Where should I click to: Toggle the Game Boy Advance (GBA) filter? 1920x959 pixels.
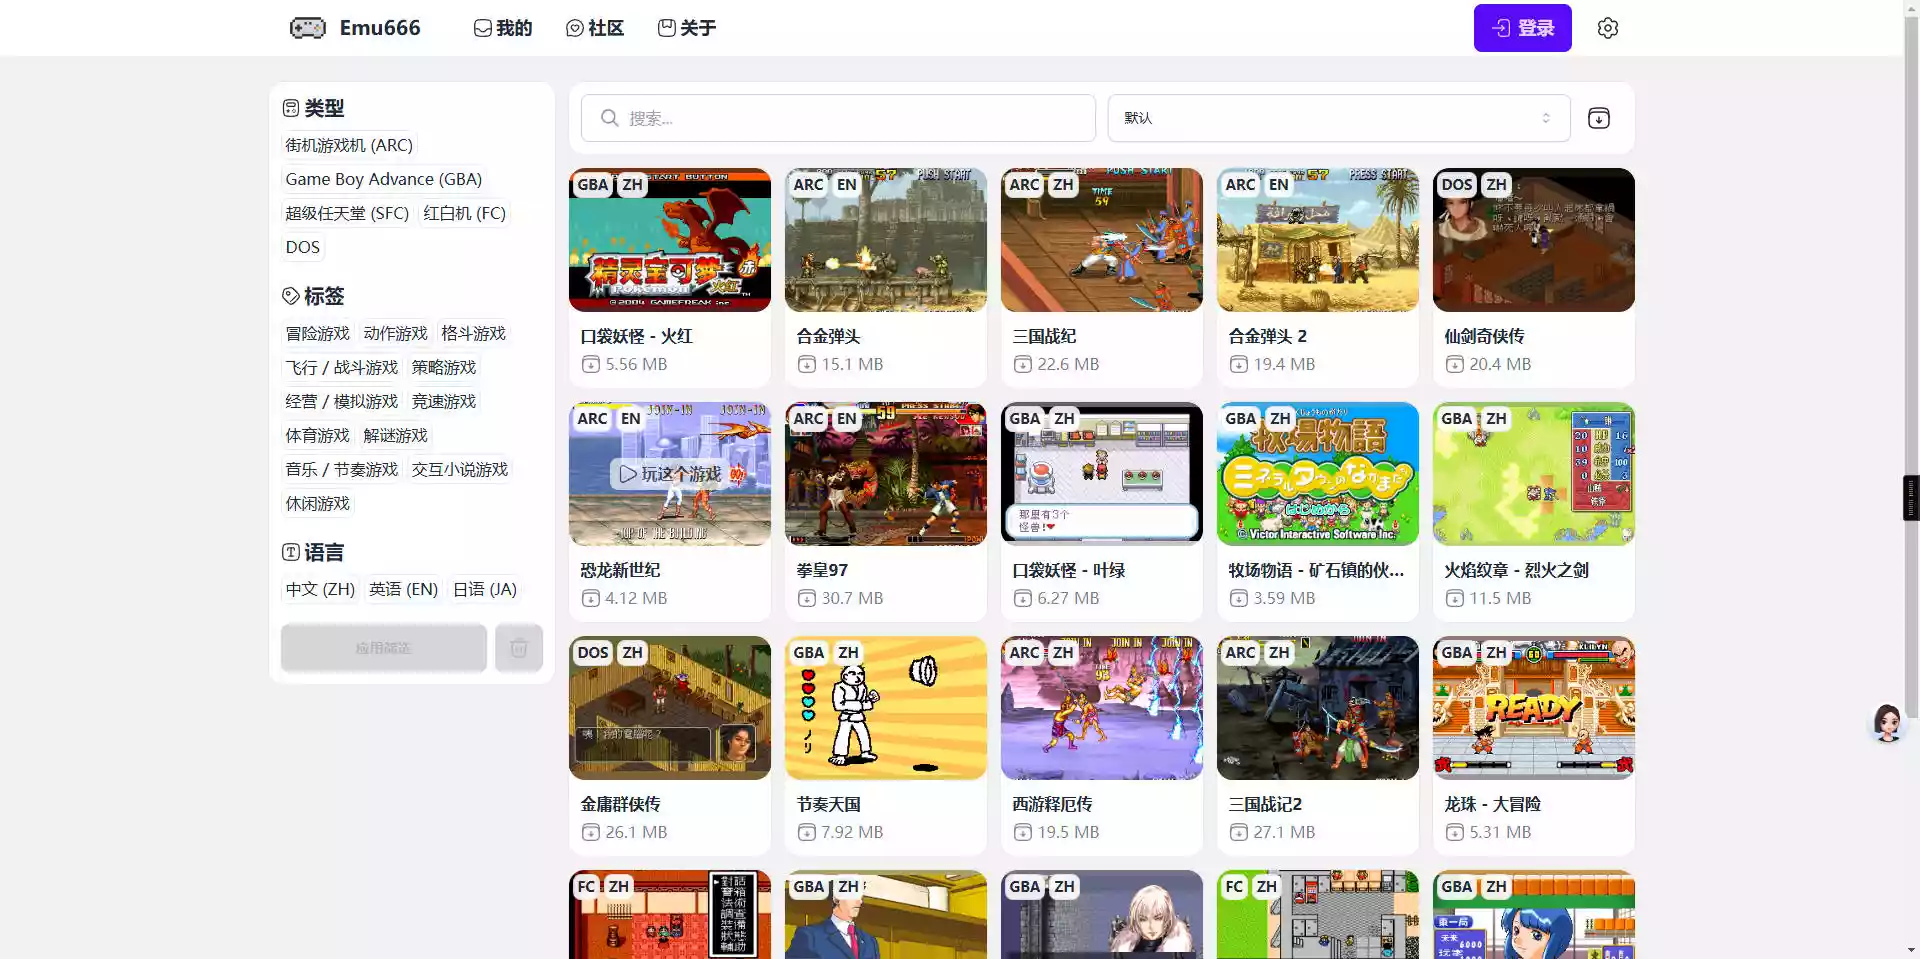[x=384, y=180]
